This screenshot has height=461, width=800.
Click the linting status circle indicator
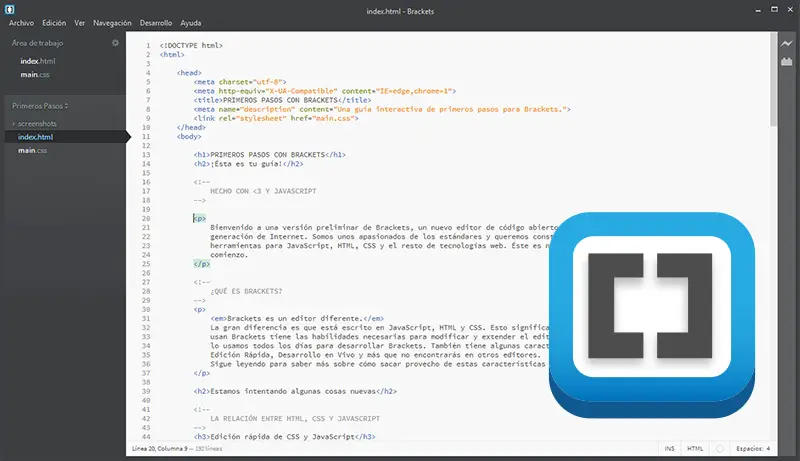(x=719, y=449)
